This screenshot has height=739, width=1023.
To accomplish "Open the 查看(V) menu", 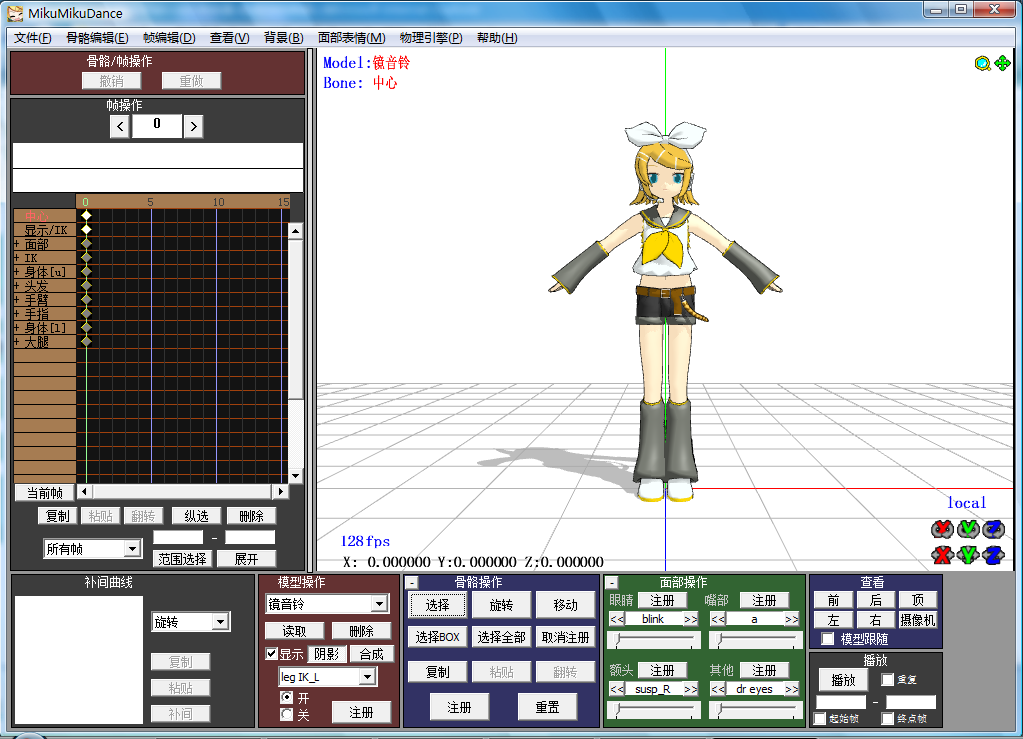I will click(229, 38).
